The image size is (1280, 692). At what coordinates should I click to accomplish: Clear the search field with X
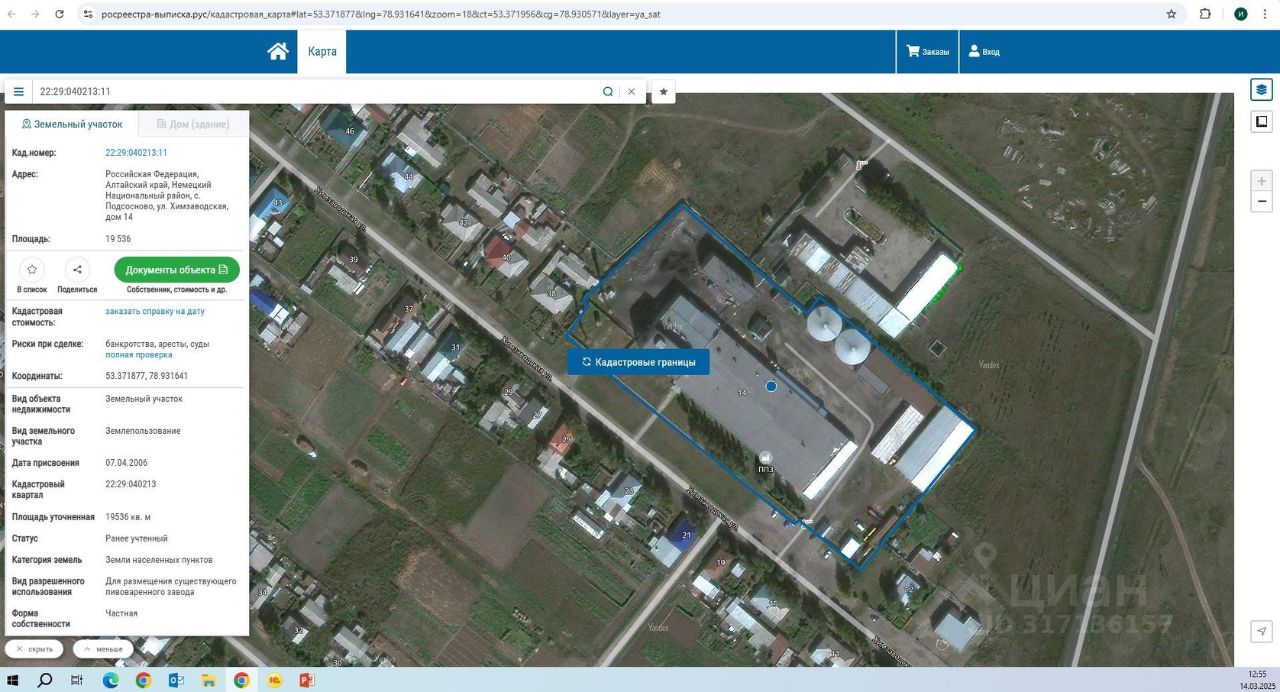(631, 91)
